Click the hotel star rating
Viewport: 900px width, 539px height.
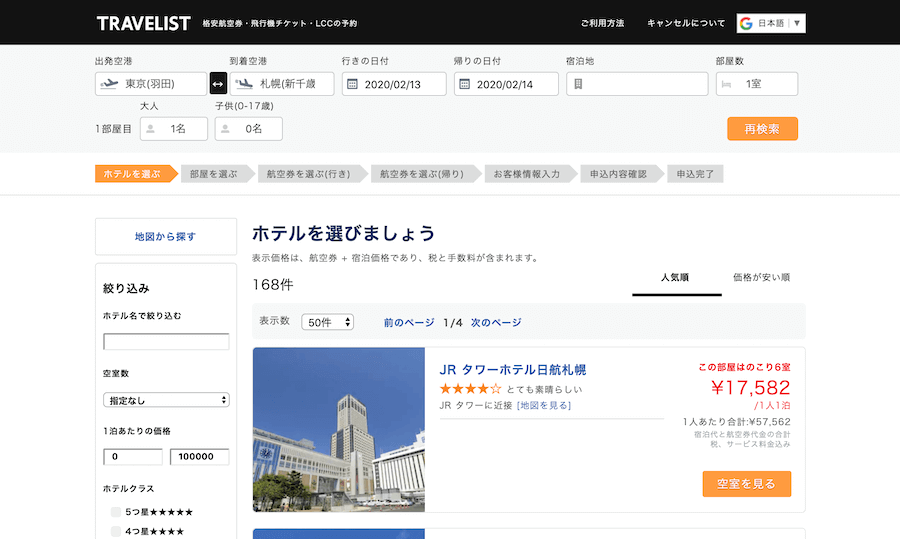tap(470, 389)
